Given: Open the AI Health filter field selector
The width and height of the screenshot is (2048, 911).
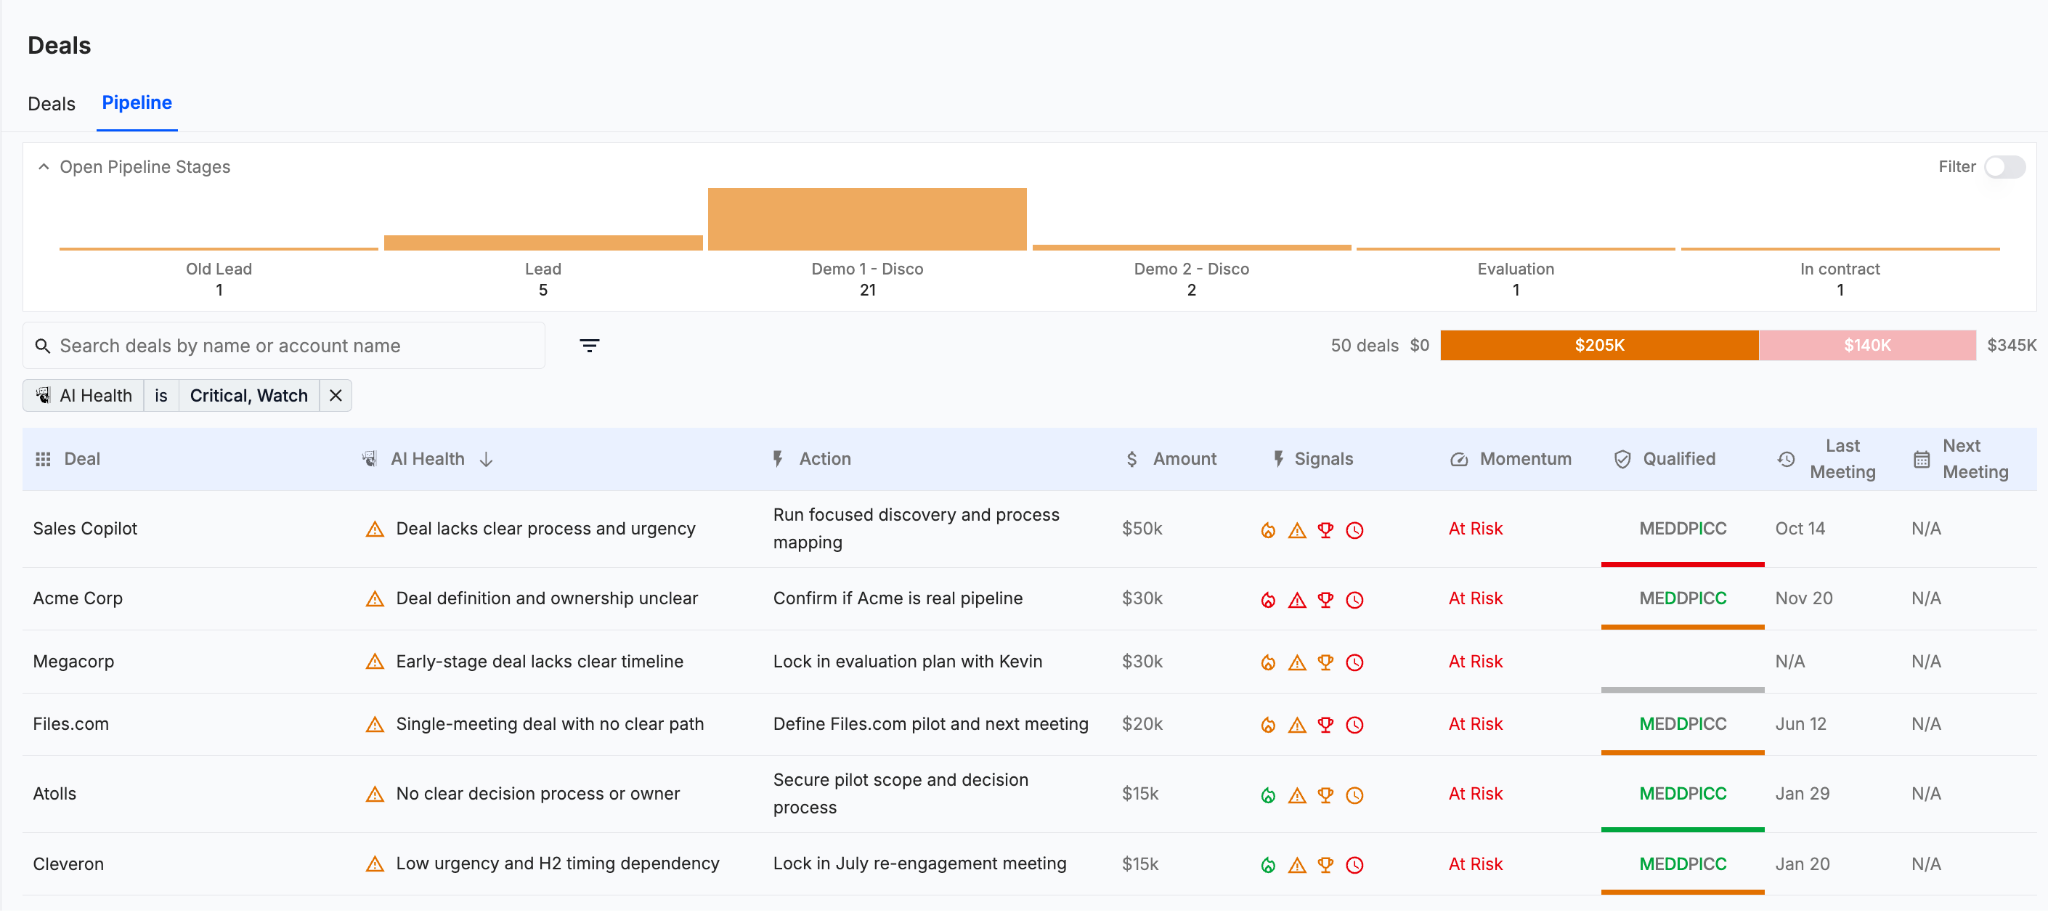Looking at the screenshot, I should tap(84, 395).
